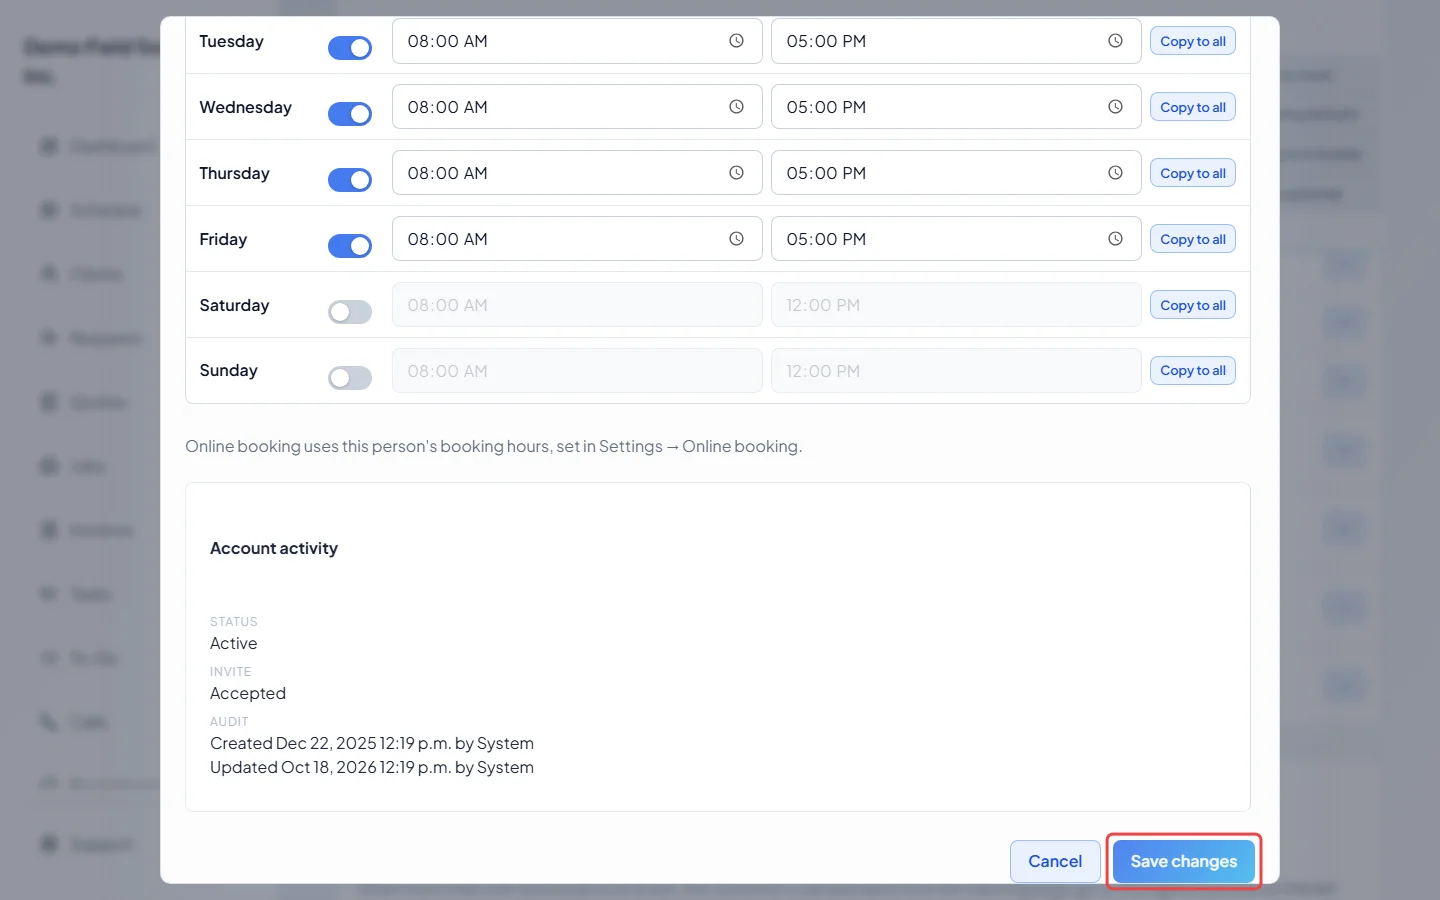The width and height of the screenshot is (1440, 900).
Task: Save changes to the user
Action: click(1184, 861)
